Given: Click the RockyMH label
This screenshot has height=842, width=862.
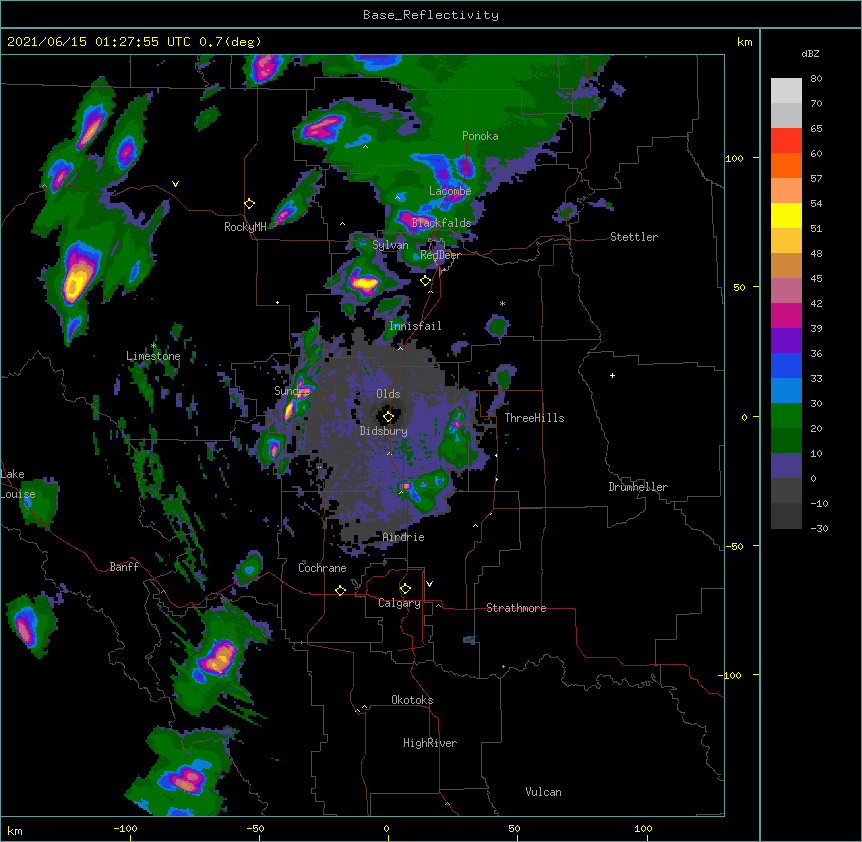Looking at the screenshot, I should point(245,226).
